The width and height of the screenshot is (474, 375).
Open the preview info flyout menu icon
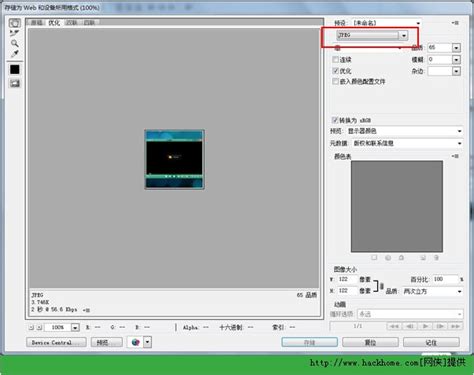click(86, 310)
